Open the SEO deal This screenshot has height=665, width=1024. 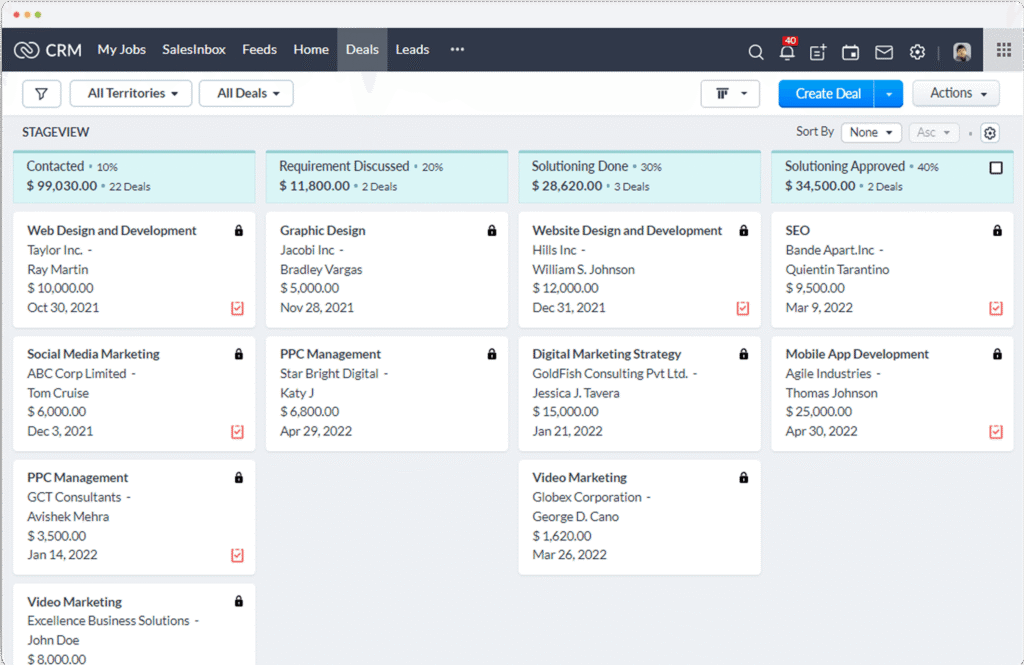point(797,231)
